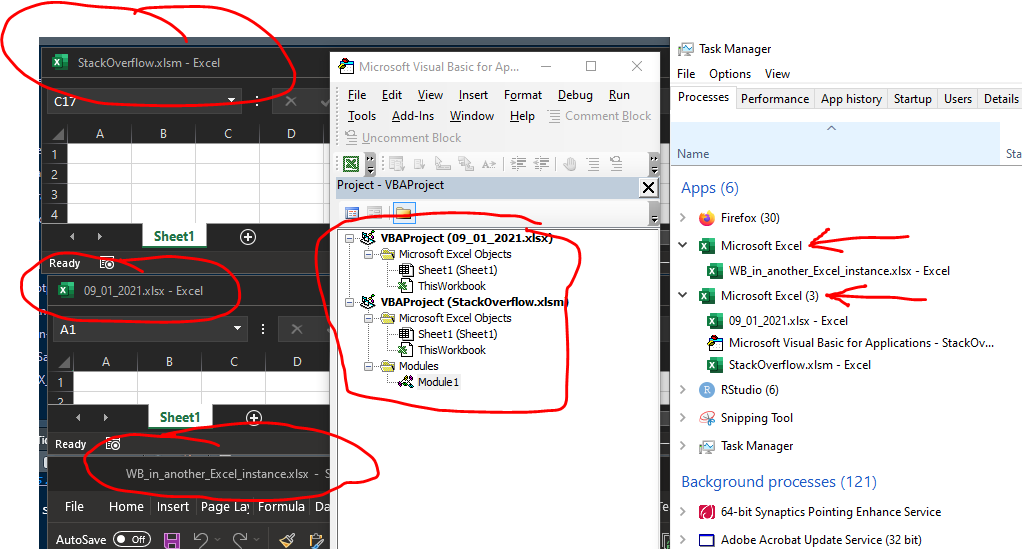Image resolution: width=1022 pixels, height=549 pixels.
Task: Expand RStudio (6) process group
Action: (x=683, y=389)
